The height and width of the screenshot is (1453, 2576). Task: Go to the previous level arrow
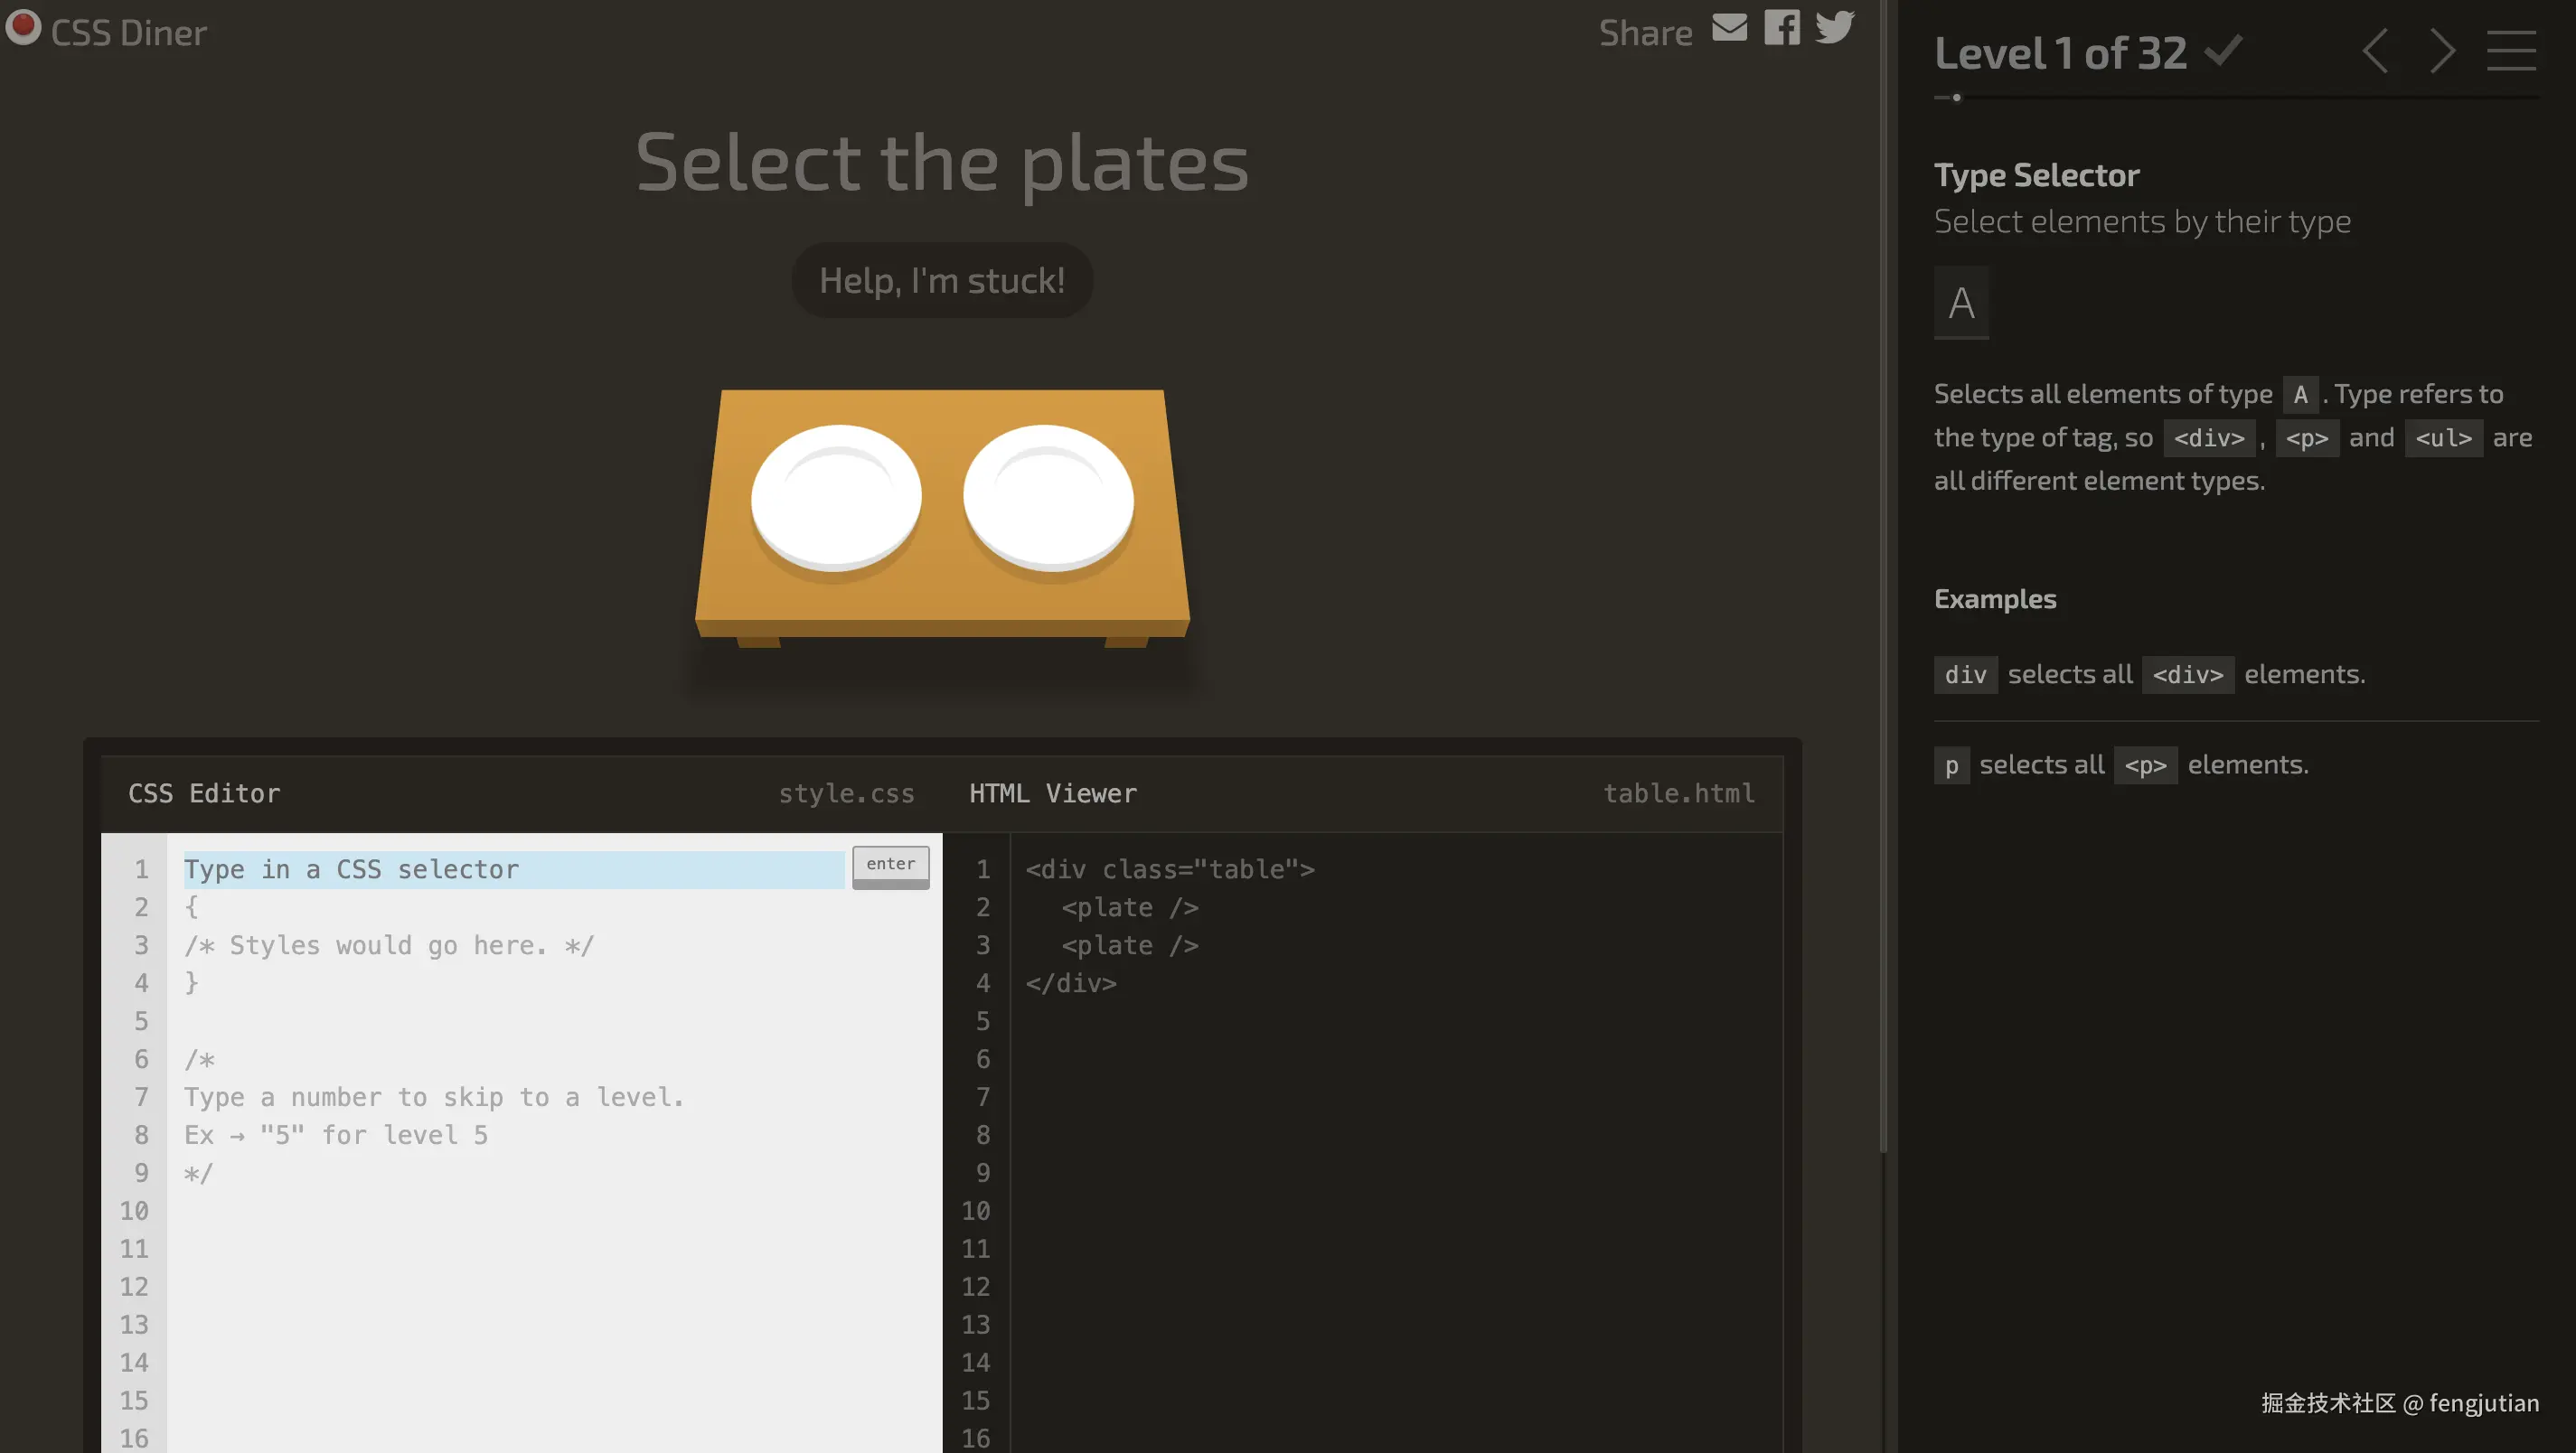coord(2376,51)
